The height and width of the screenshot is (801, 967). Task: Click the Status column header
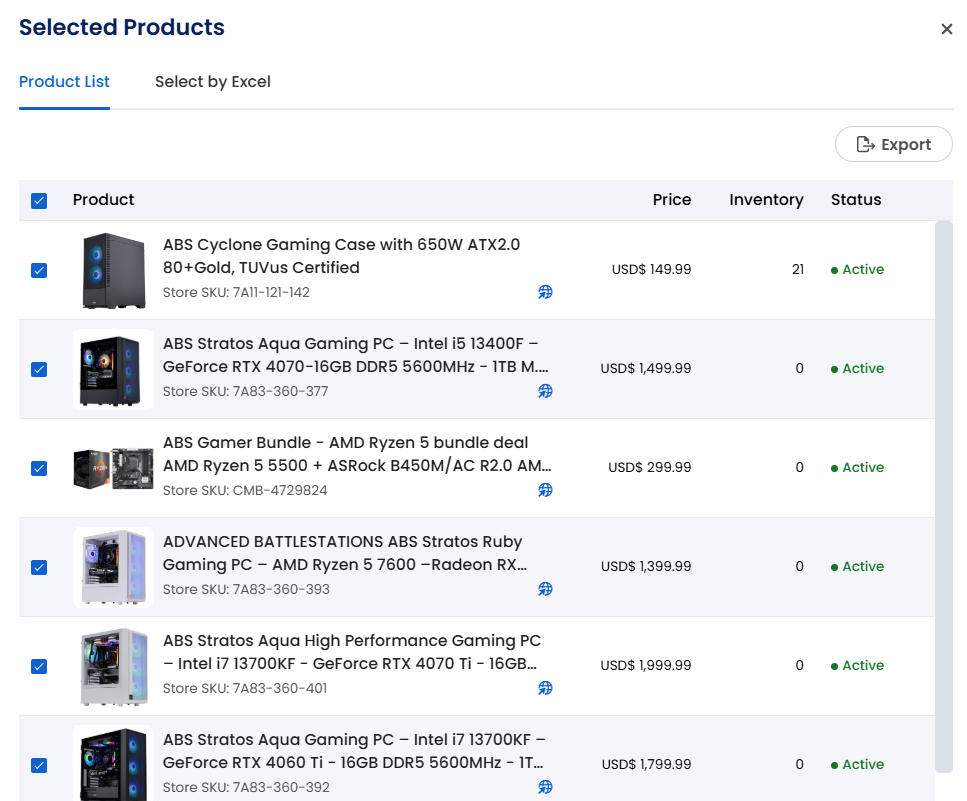pos(856,200)
